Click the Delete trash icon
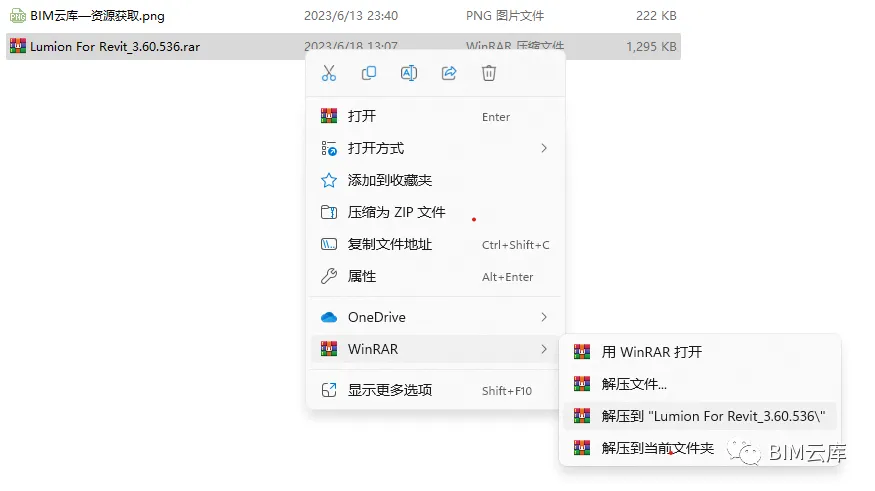 coord(489,73)
